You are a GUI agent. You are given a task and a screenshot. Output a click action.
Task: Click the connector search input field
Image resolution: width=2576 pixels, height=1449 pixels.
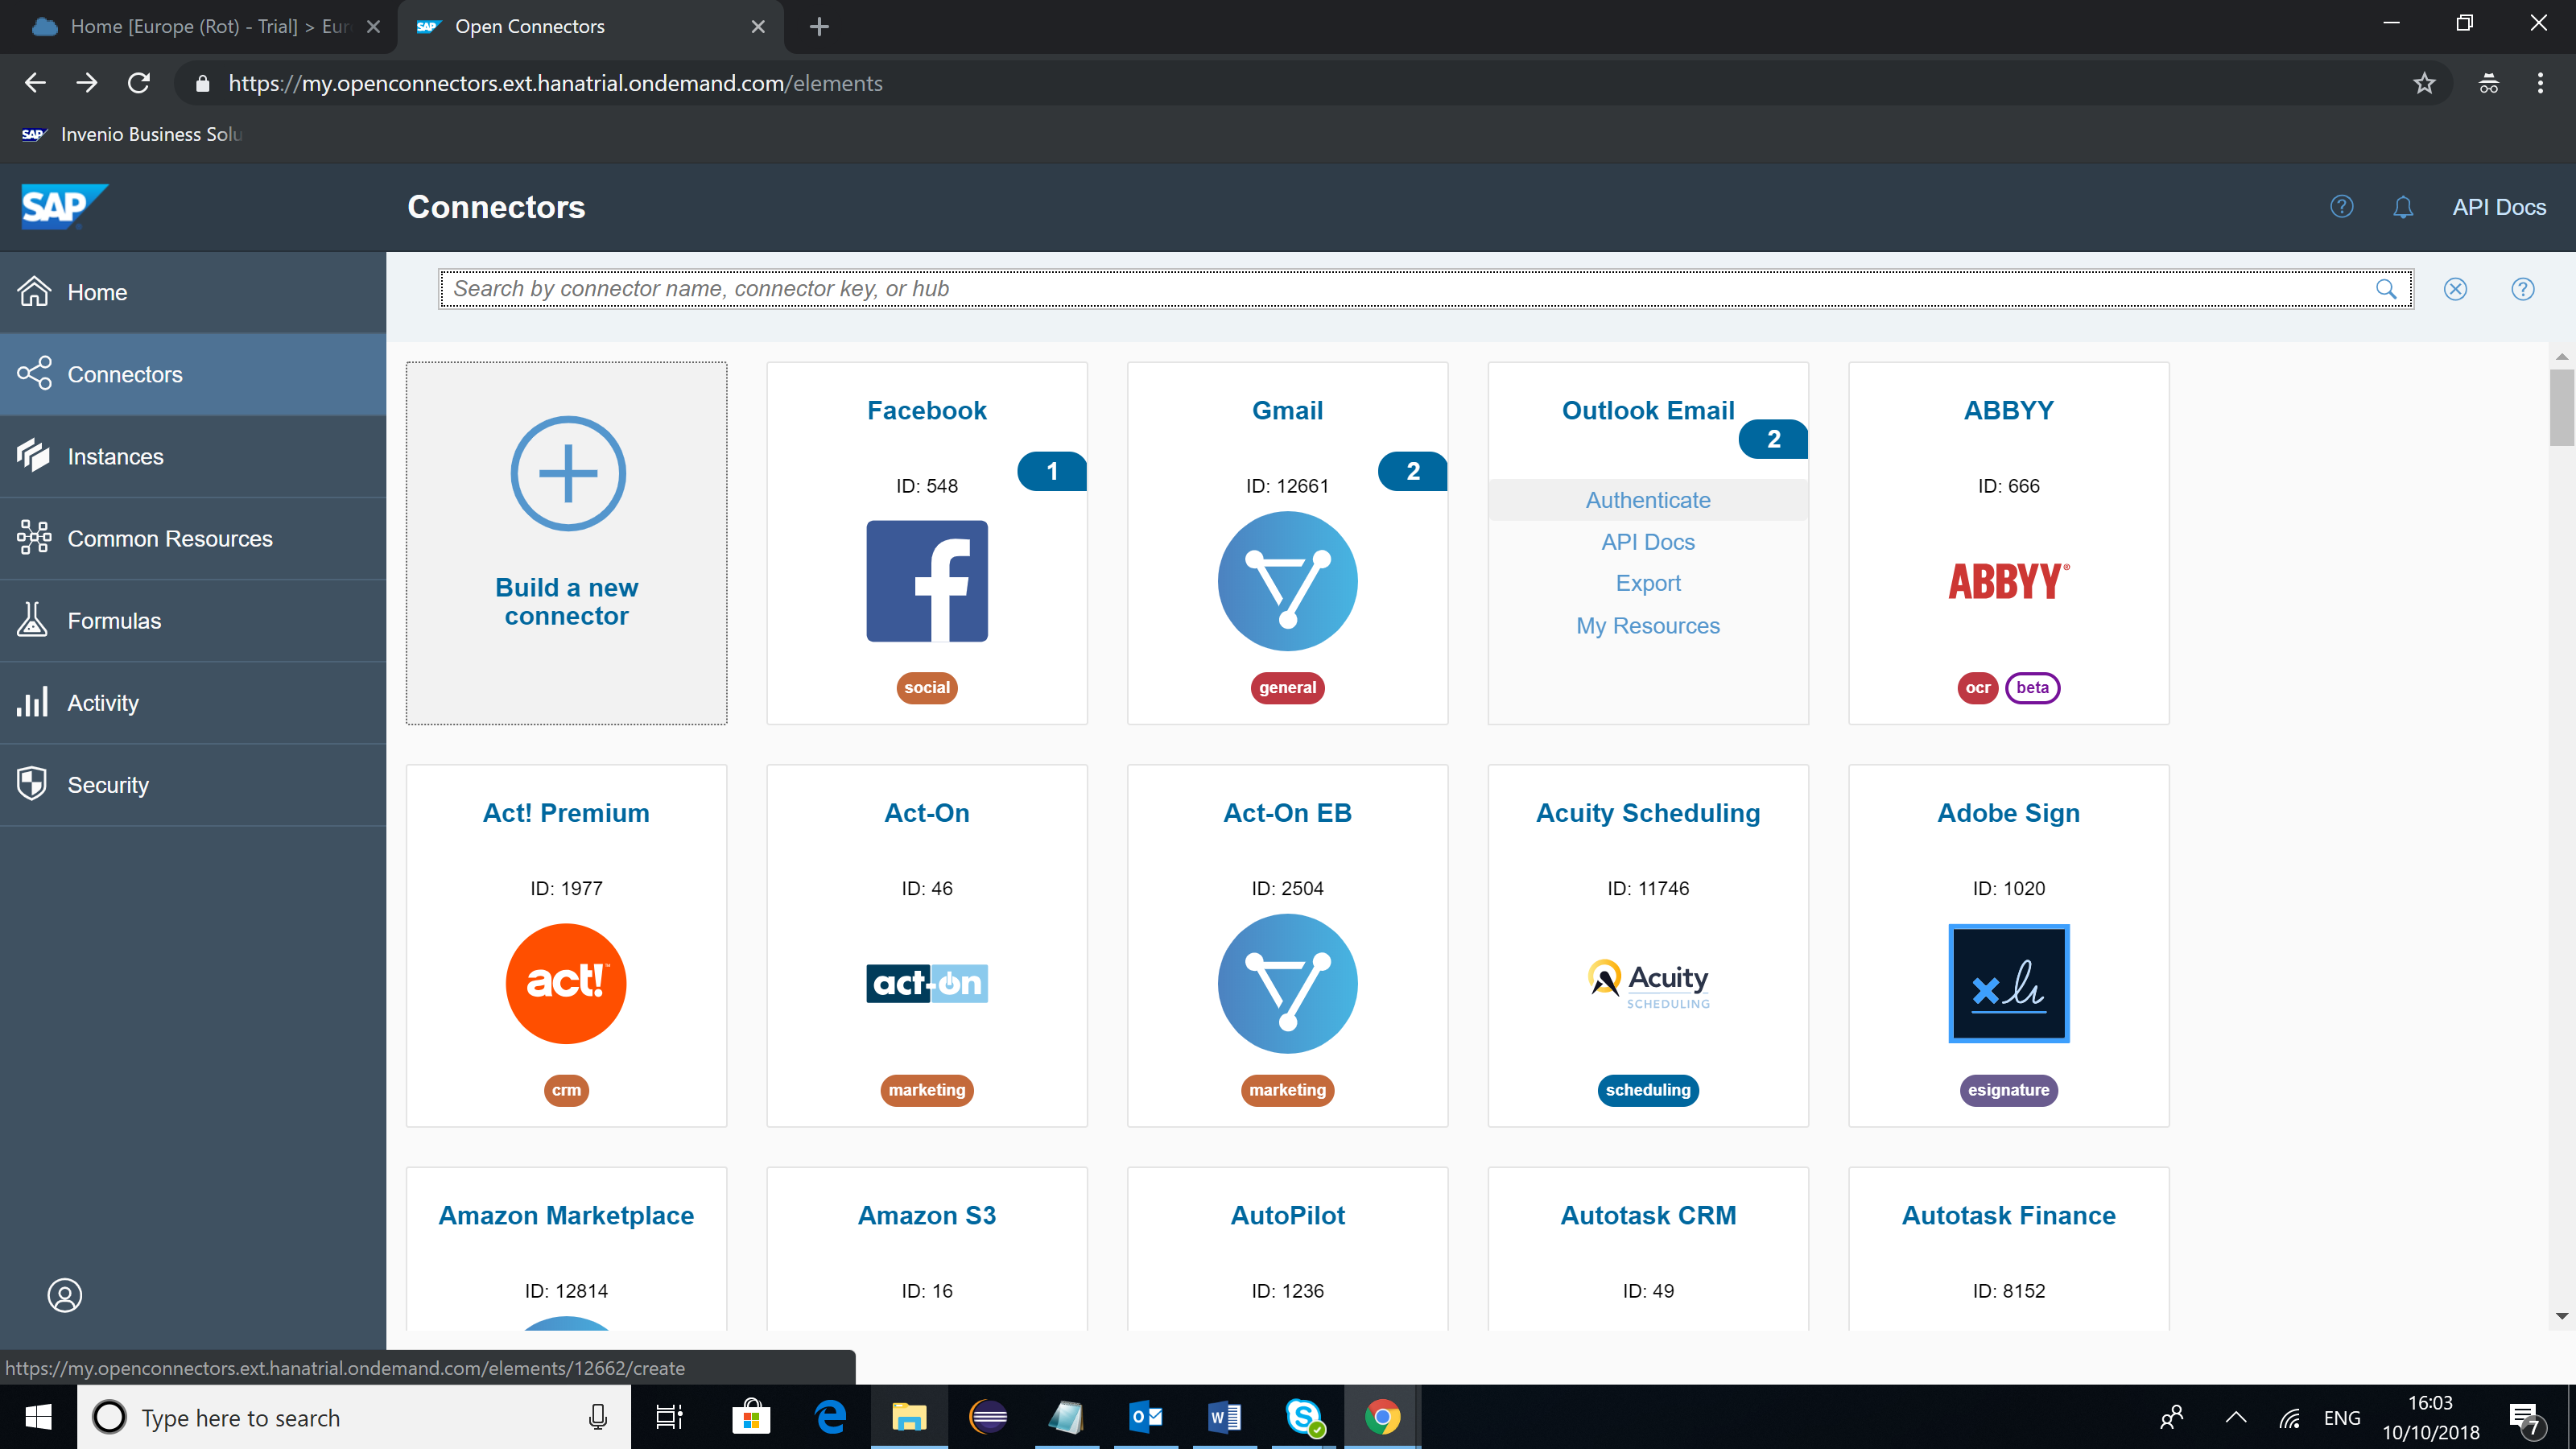click(1400, 289)
